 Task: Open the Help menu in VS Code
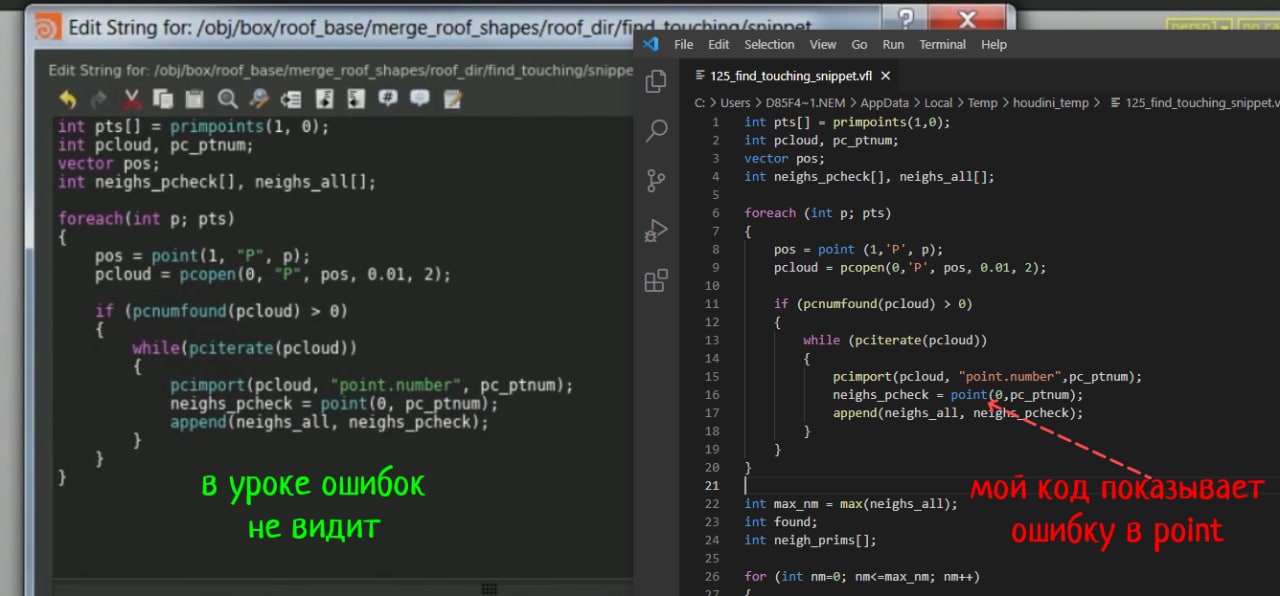pyautogui.click(x=994, y=44)
